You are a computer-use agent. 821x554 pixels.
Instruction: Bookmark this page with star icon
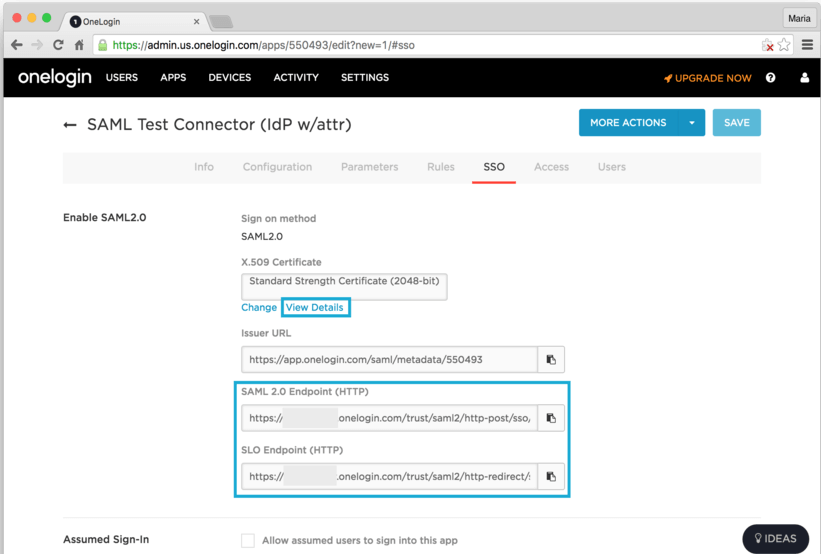(x=784, y=45)
